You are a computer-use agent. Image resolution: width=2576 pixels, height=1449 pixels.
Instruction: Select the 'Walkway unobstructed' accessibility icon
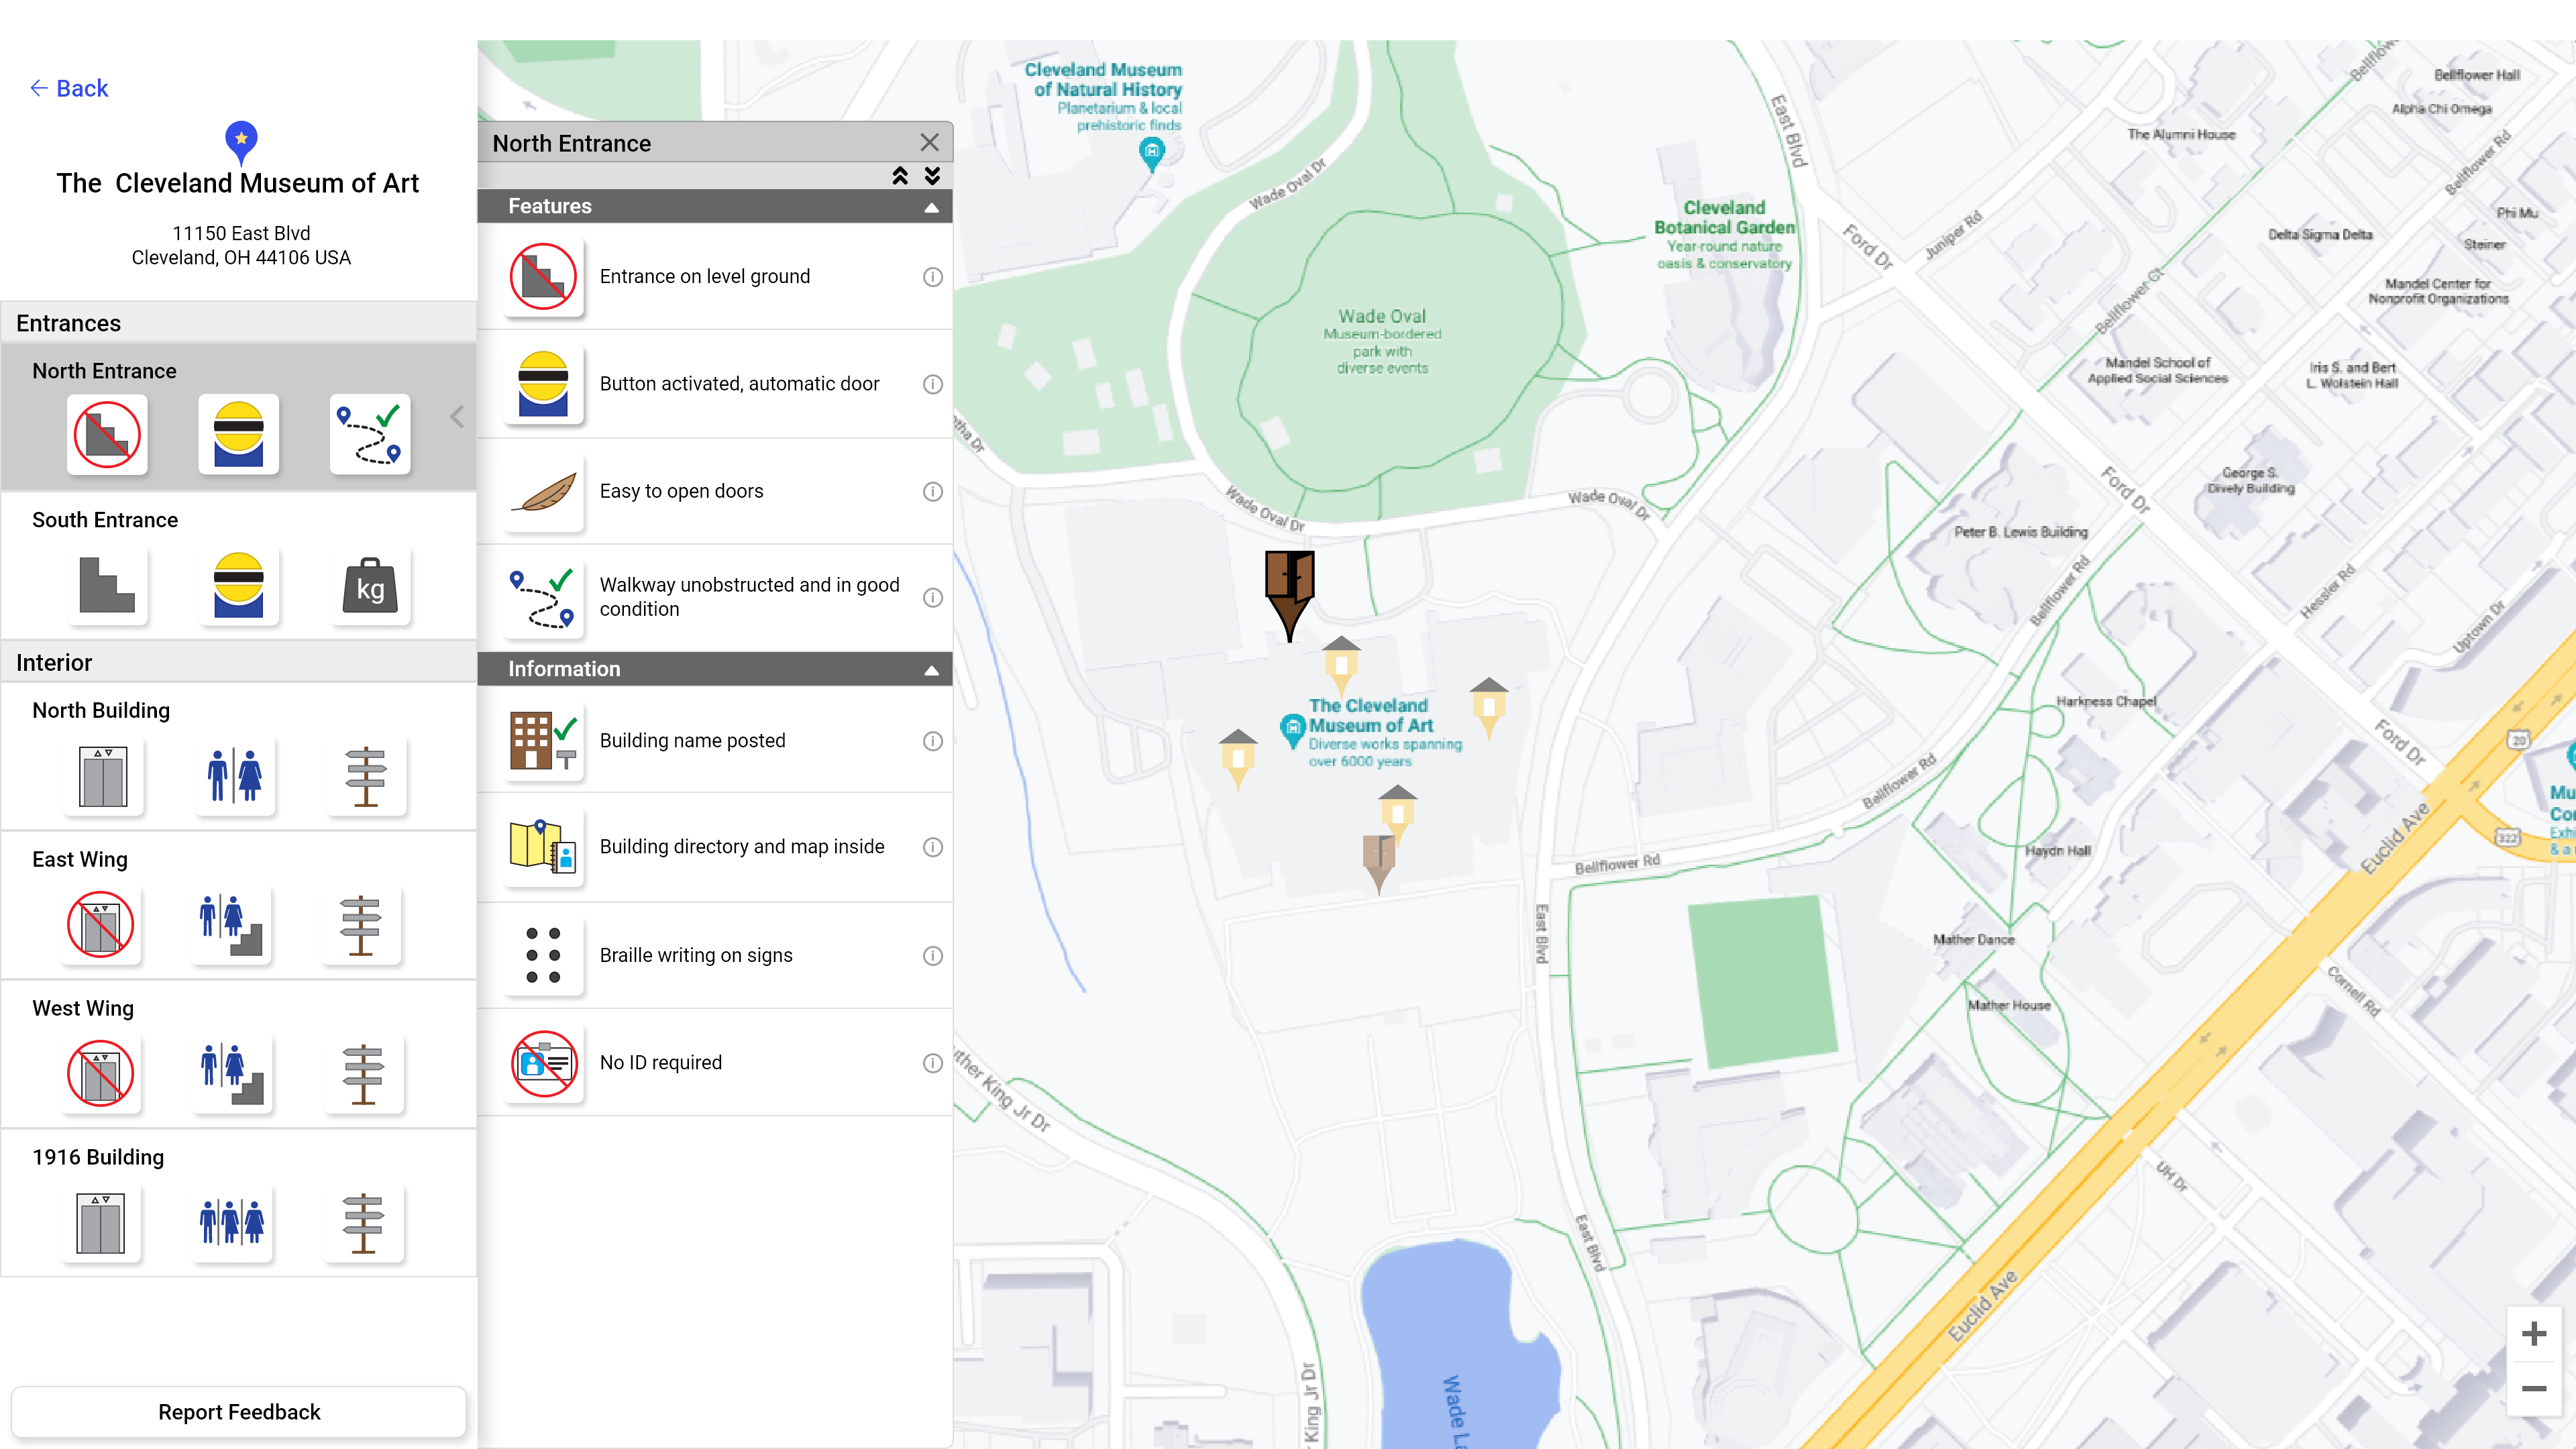click(543, 596)
